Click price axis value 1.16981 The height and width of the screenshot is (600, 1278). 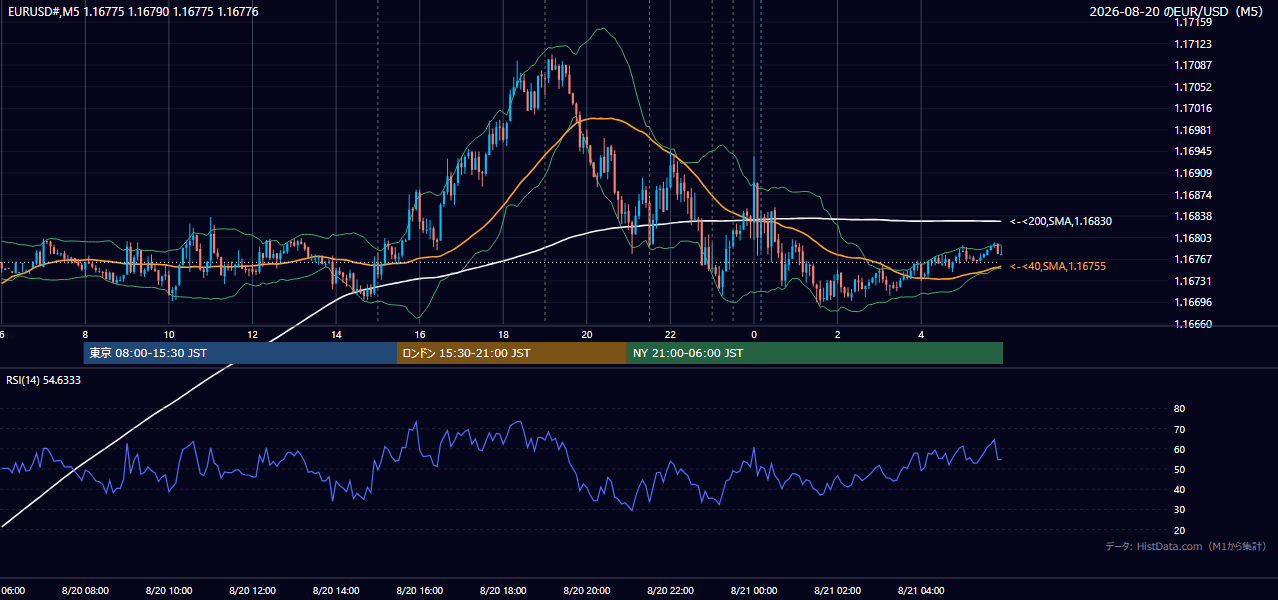click(1192, 130)
